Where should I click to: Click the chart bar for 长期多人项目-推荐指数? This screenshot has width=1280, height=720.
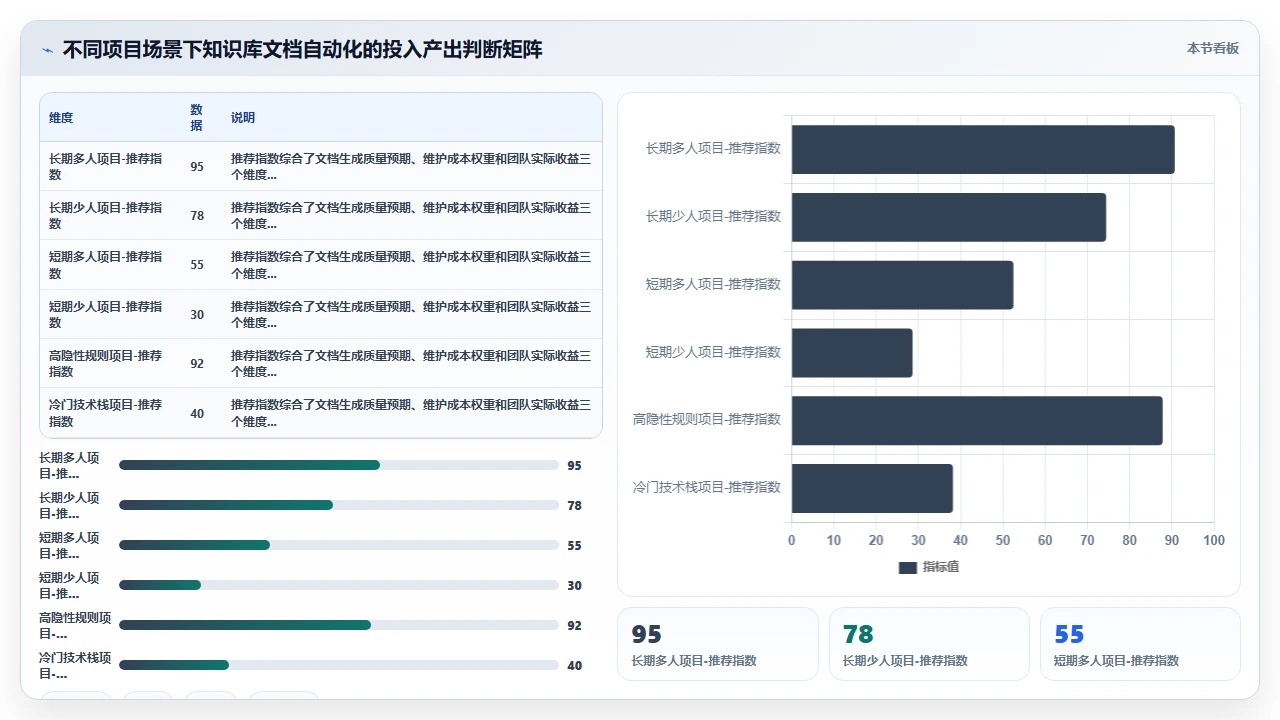pyautogui.click(x=983, y=149)
